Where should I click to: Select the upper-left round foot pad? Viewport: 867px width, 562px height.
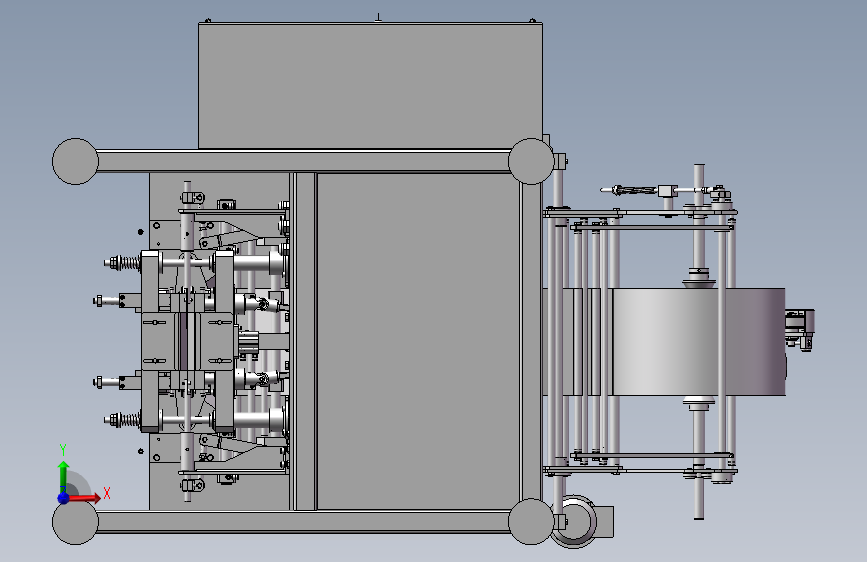[75, 162]
